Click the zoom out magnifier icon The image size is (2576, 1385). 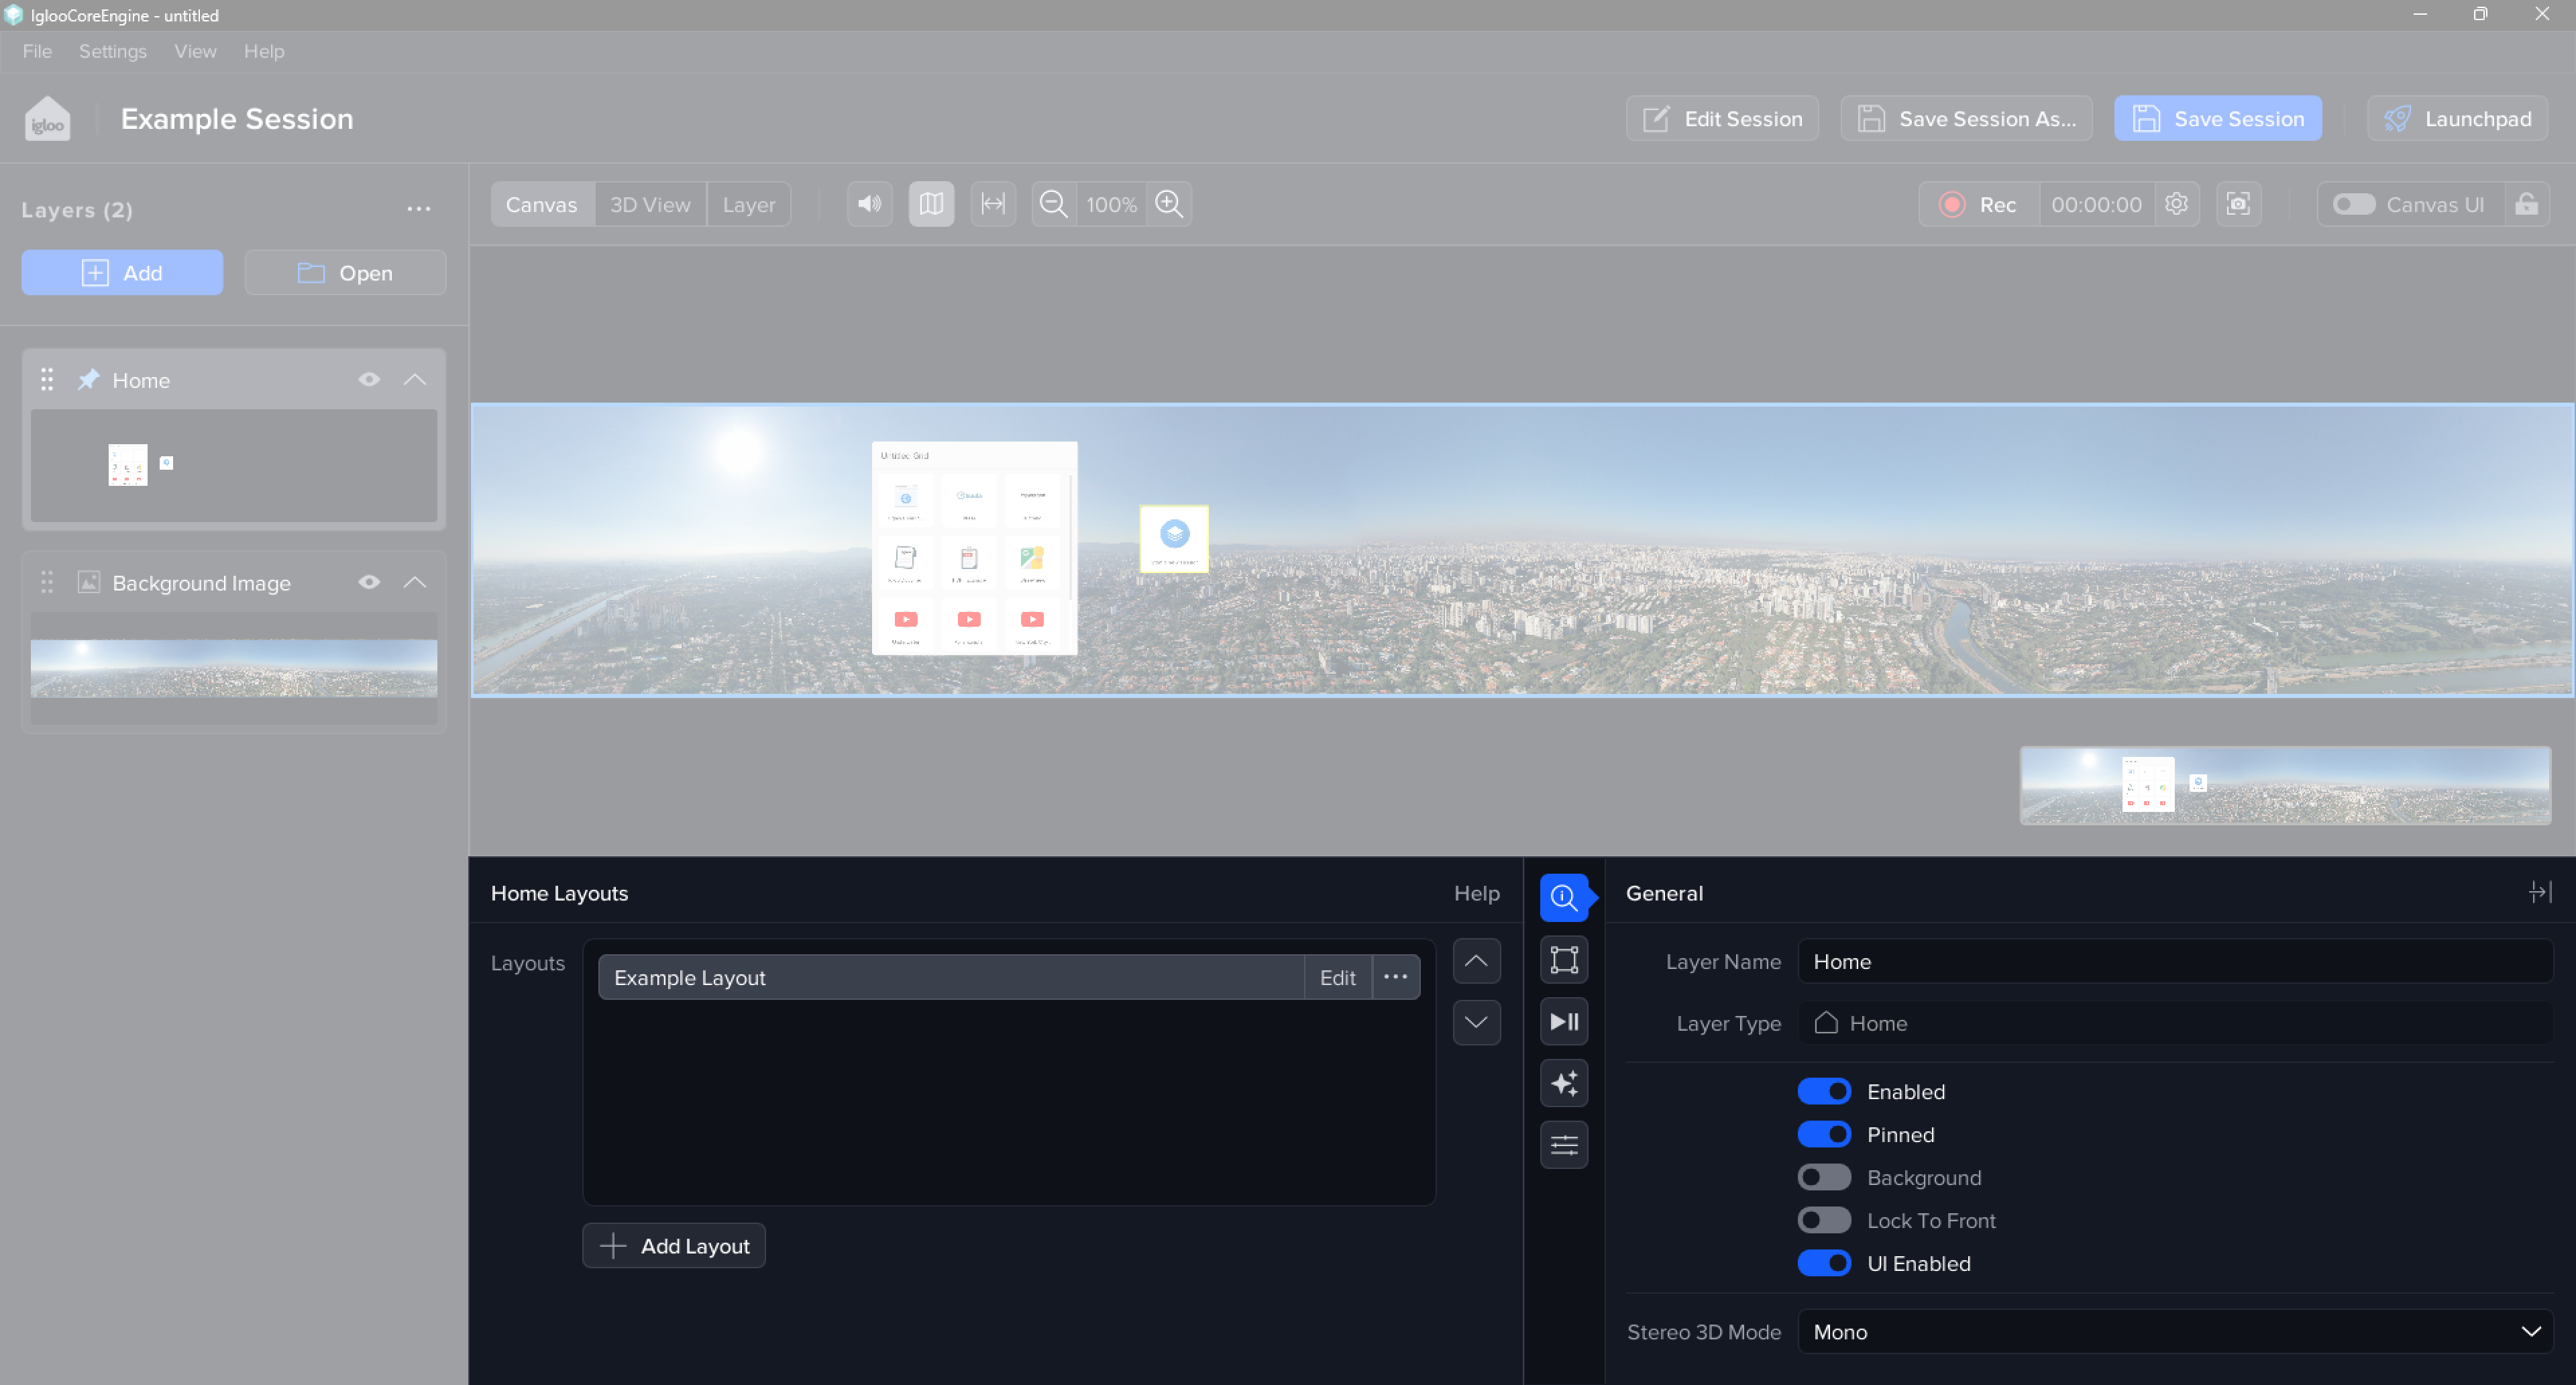(x=1053, y=204)
